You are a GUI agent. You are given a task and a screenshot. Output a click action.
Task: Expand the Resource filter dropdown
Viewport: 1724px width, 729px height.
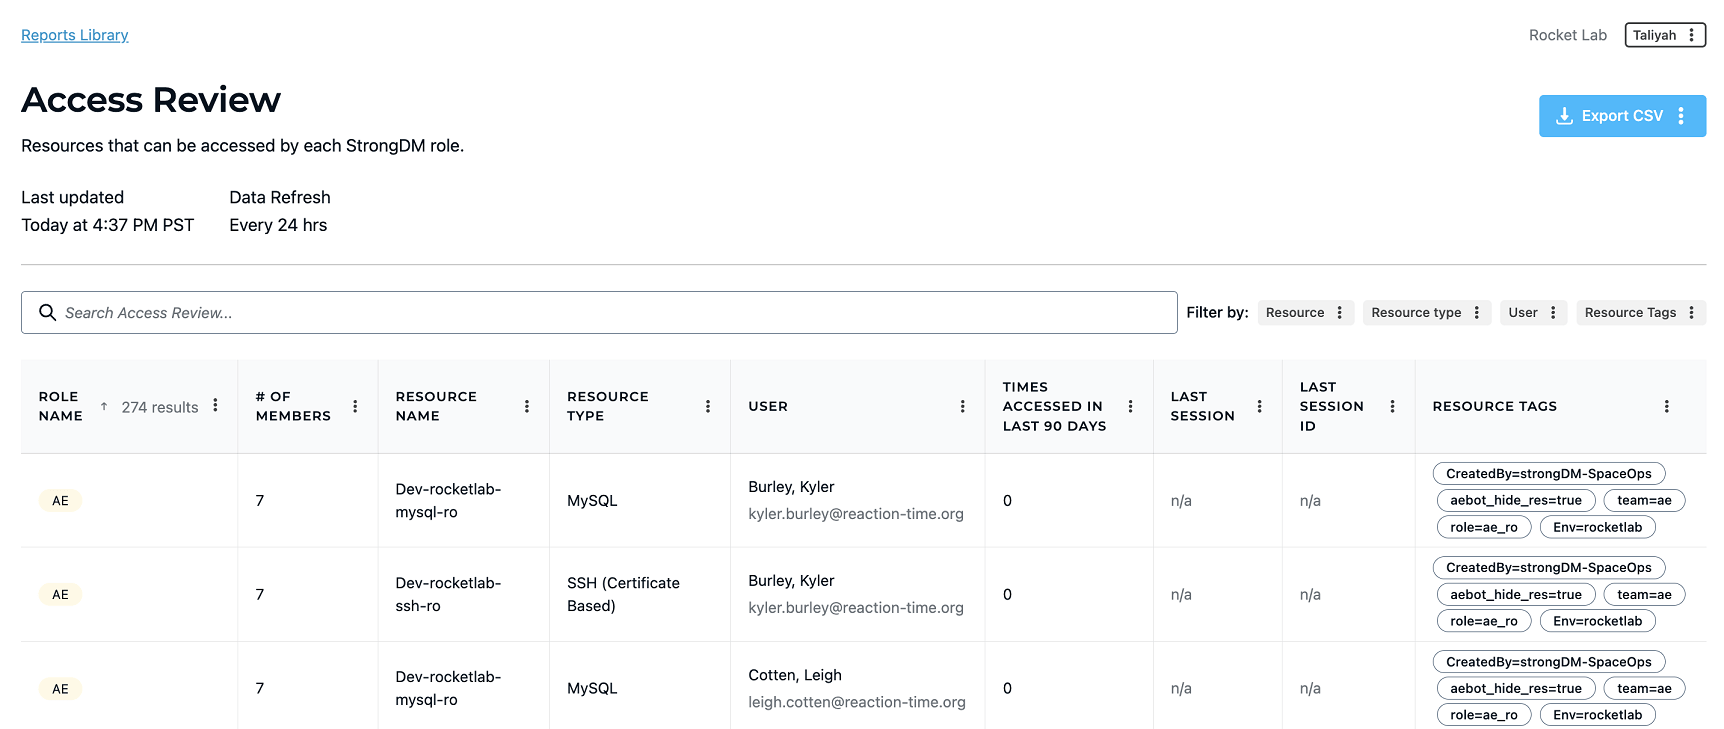[1305, 313]
